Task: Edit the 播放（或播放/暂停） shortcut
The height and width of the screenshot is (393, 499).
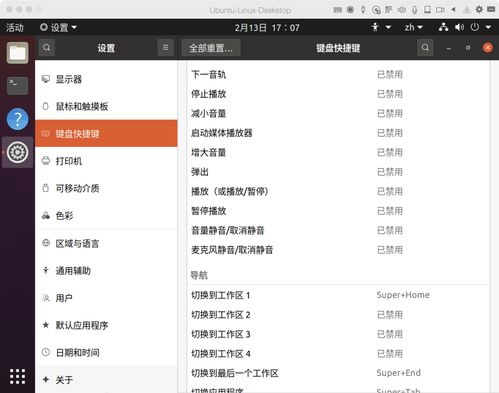Action: (x=338, y=191)
